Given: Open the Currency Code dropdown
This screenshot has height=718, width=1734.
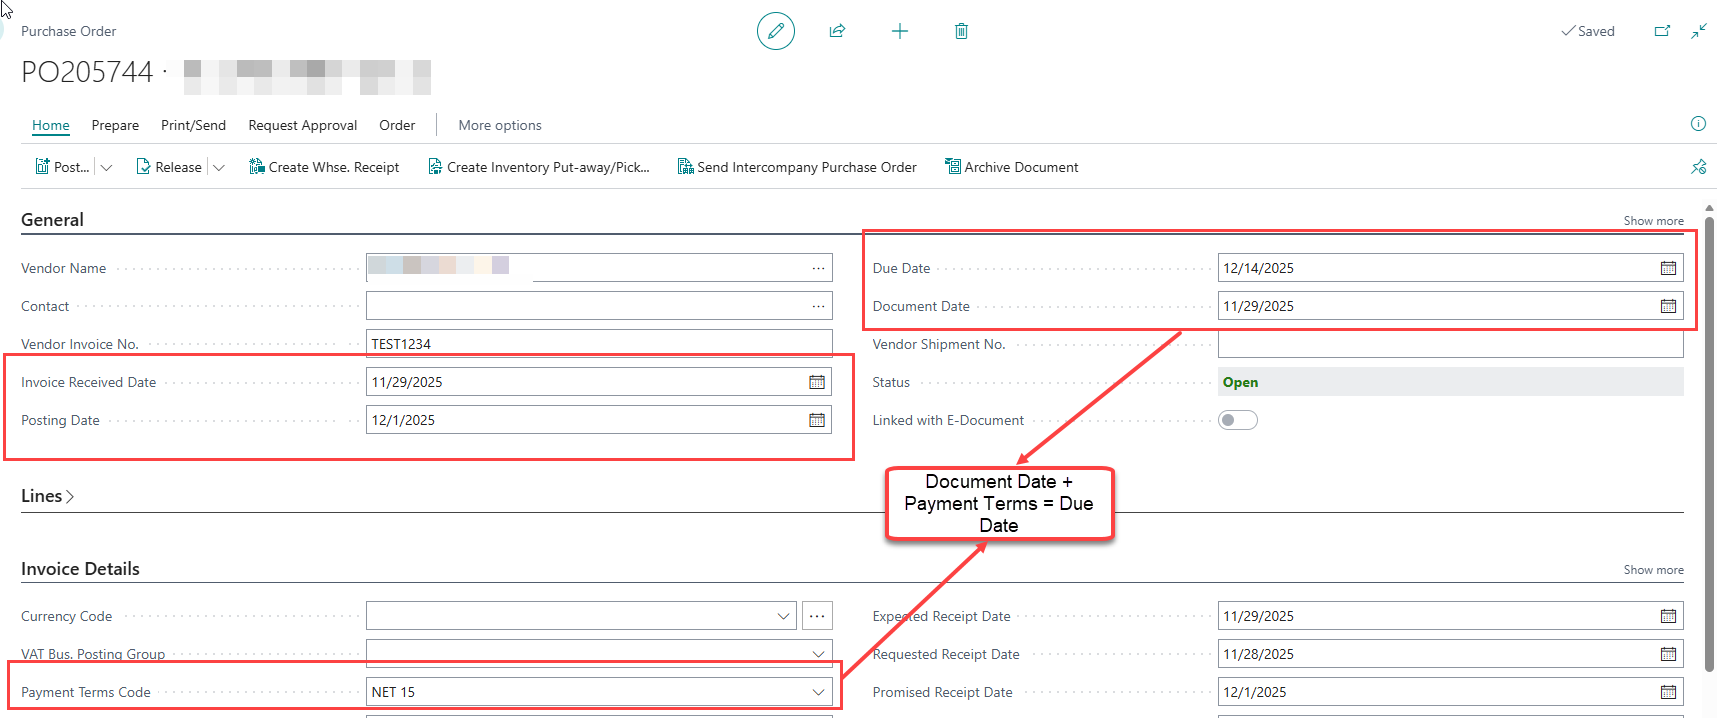Looking at the screenshot, I should pos(783,616).
